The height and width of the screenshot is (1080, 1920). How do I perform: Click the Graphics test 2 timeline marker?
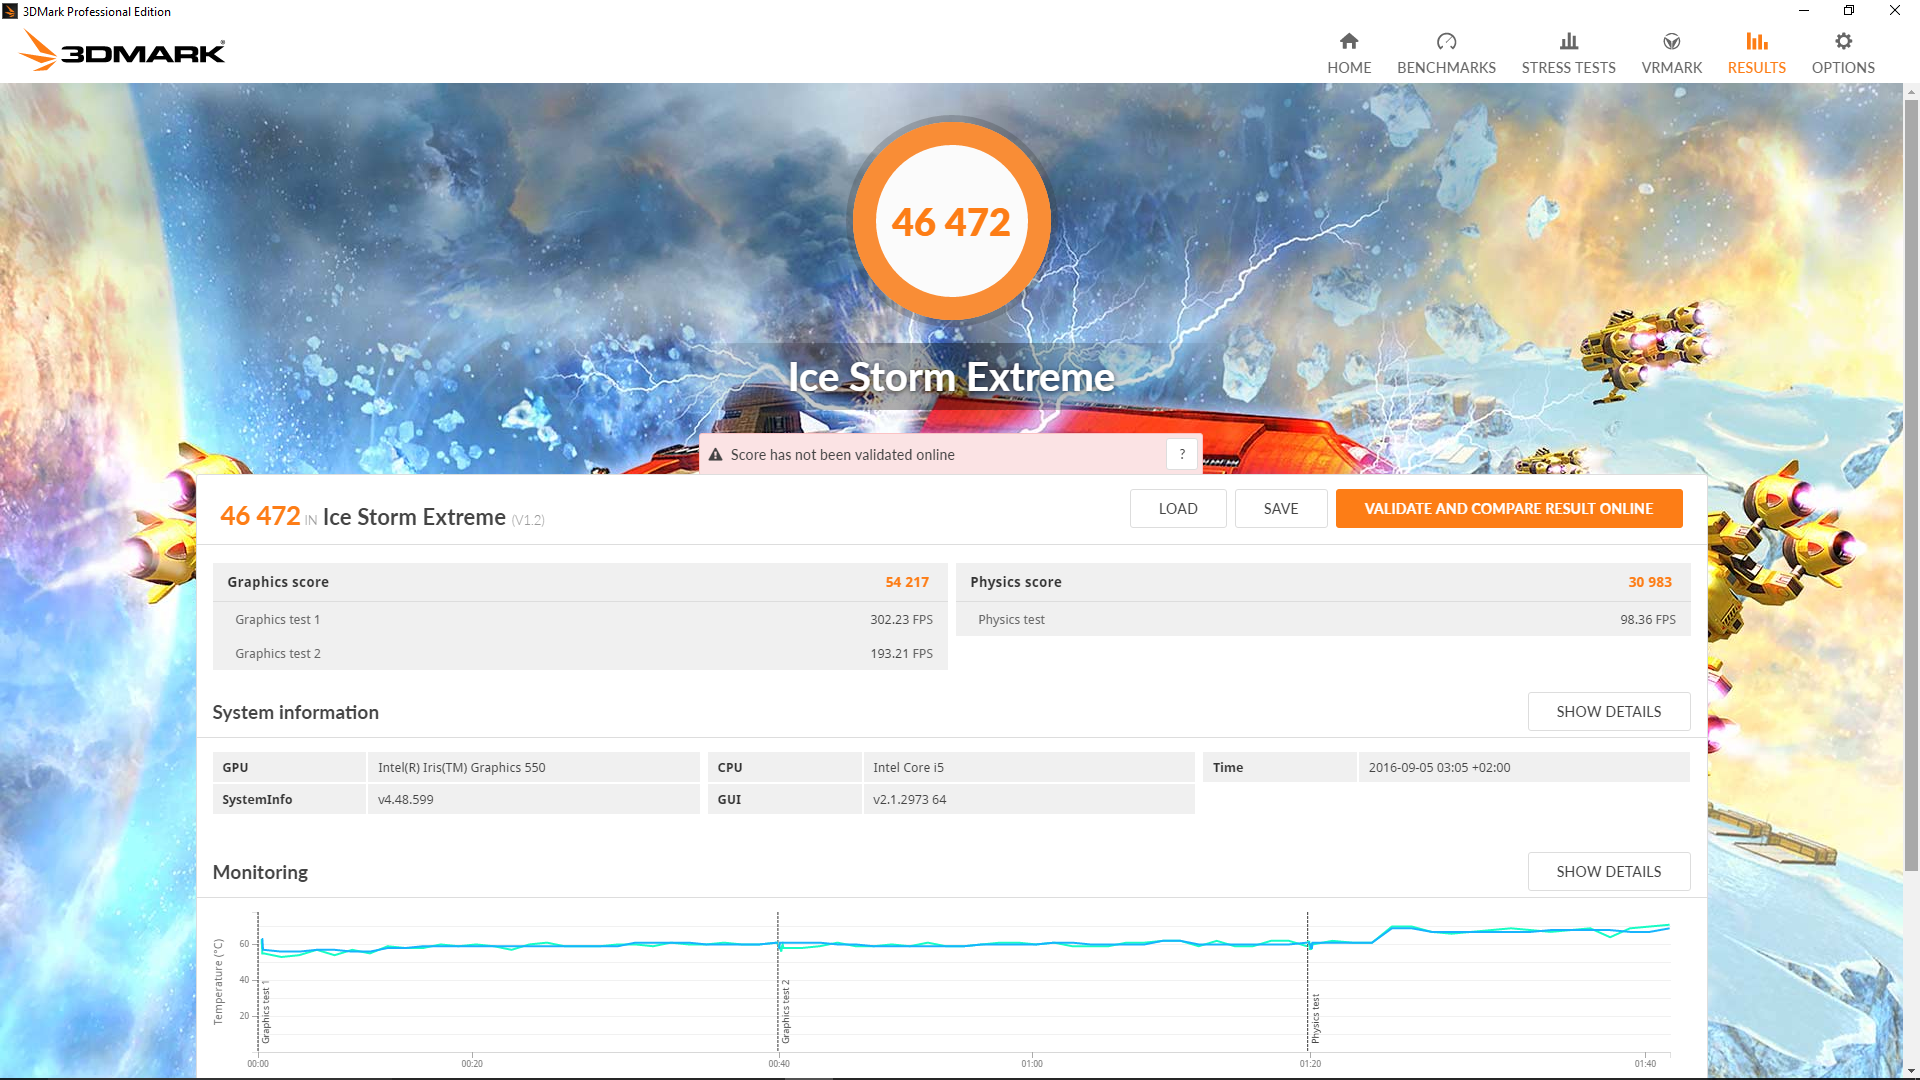(x=786, y=1010)
